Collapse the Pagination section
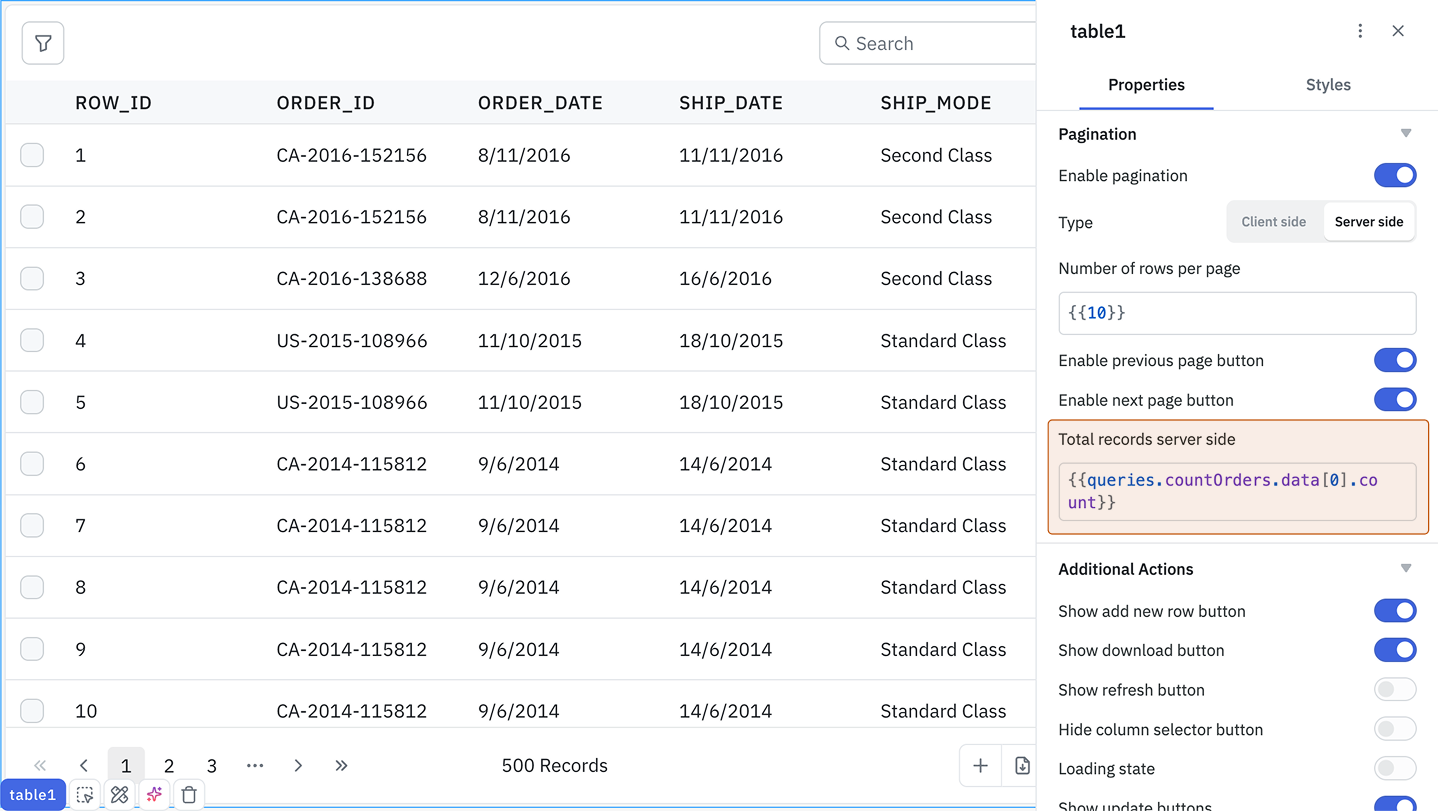1439x811 pixels. pos(1406,134)
